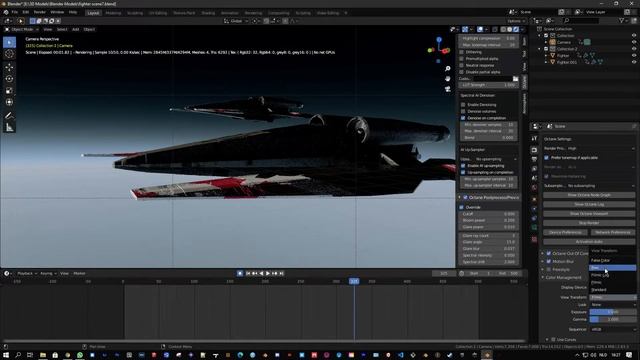Open the Object Mode dropdown
Image resolution: width=640 pixels, height=360 pixels.
pos(22,29)
